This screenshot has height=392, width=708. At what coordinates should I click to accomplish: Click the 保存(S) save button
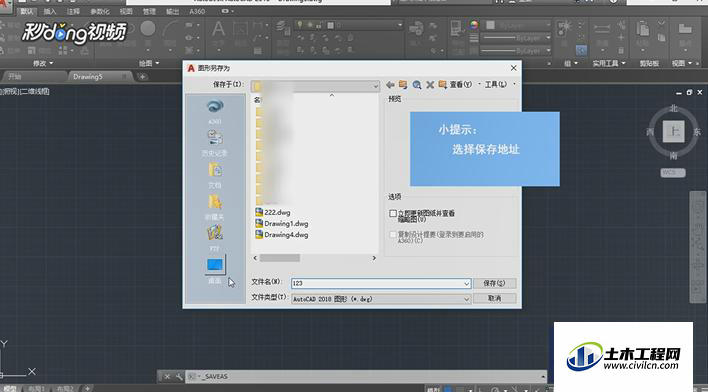point(494,284)
